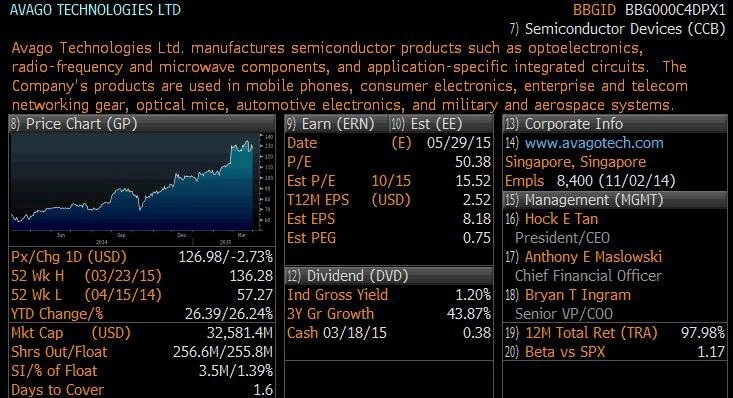Click the Ind Gross Yield row

tap(388, 295)
